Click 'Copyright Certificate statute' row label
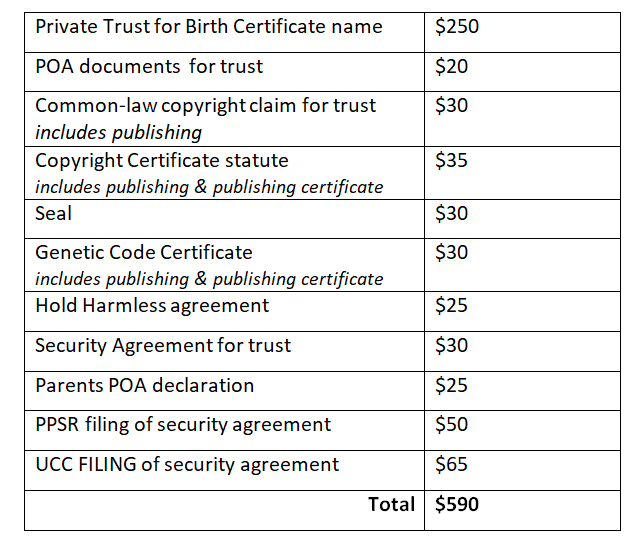 tap(161, 160)
